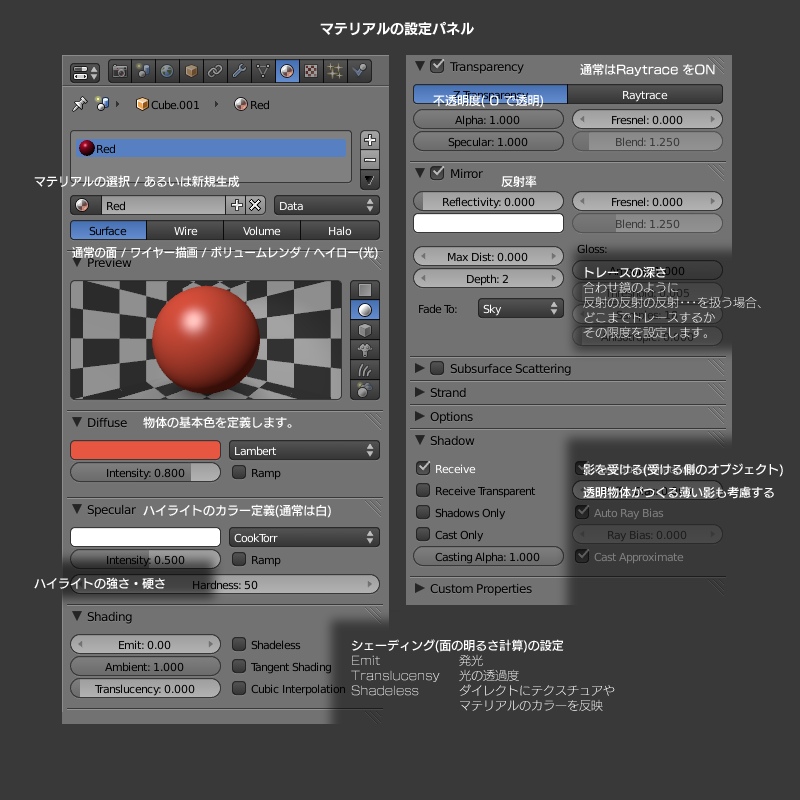Enable Shadeless shading

[x=238, y=644]
